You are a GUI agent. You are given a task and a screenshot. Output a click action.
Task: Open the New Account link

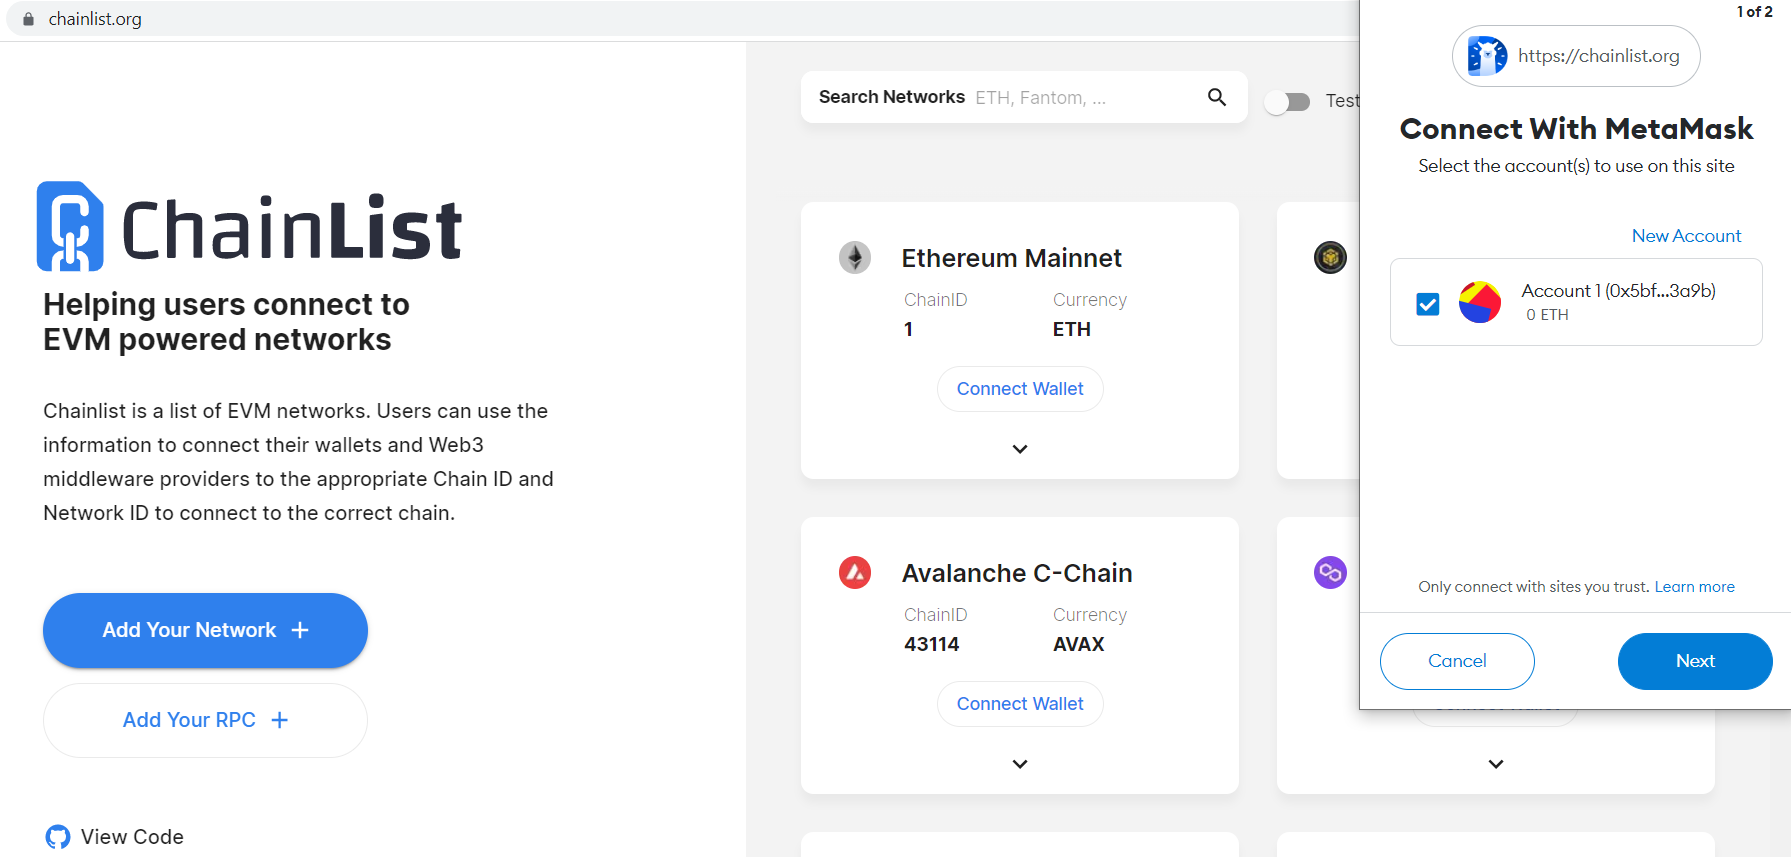click(1686, 236)
